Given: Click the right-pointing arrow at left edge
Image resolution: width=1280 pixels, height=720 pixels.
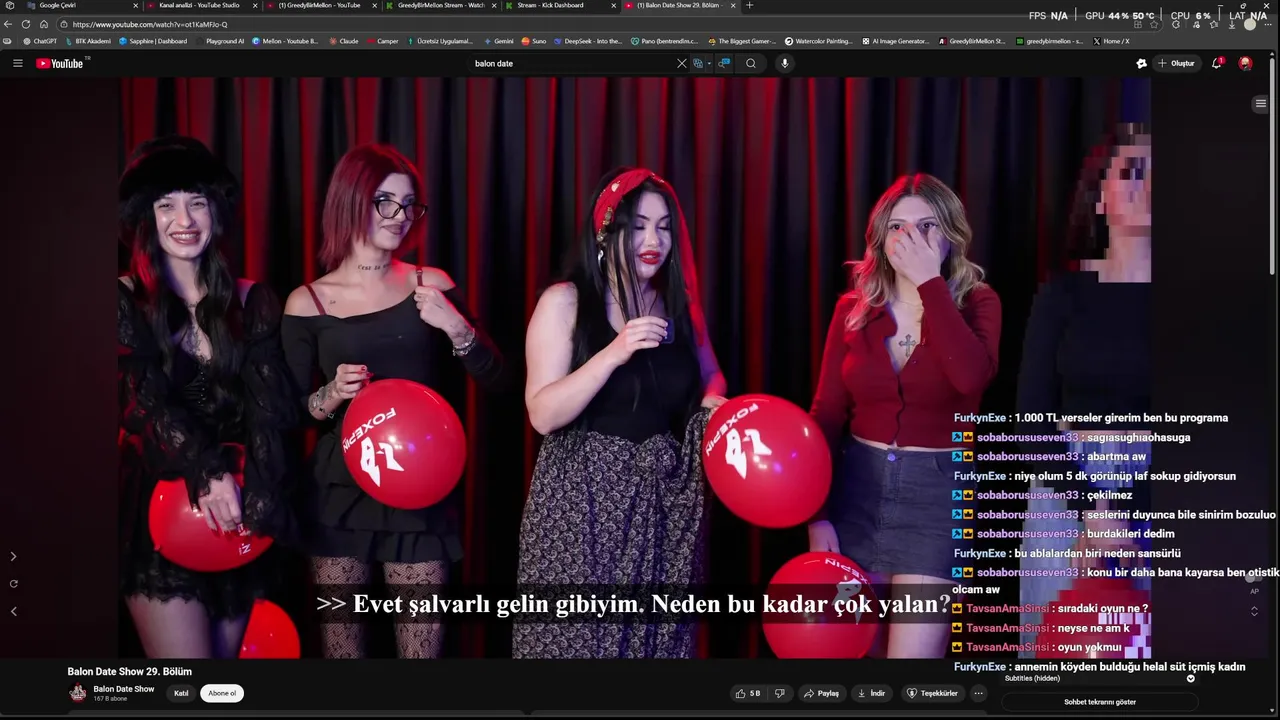Looking at the screenshot, I should pos(13,556).
